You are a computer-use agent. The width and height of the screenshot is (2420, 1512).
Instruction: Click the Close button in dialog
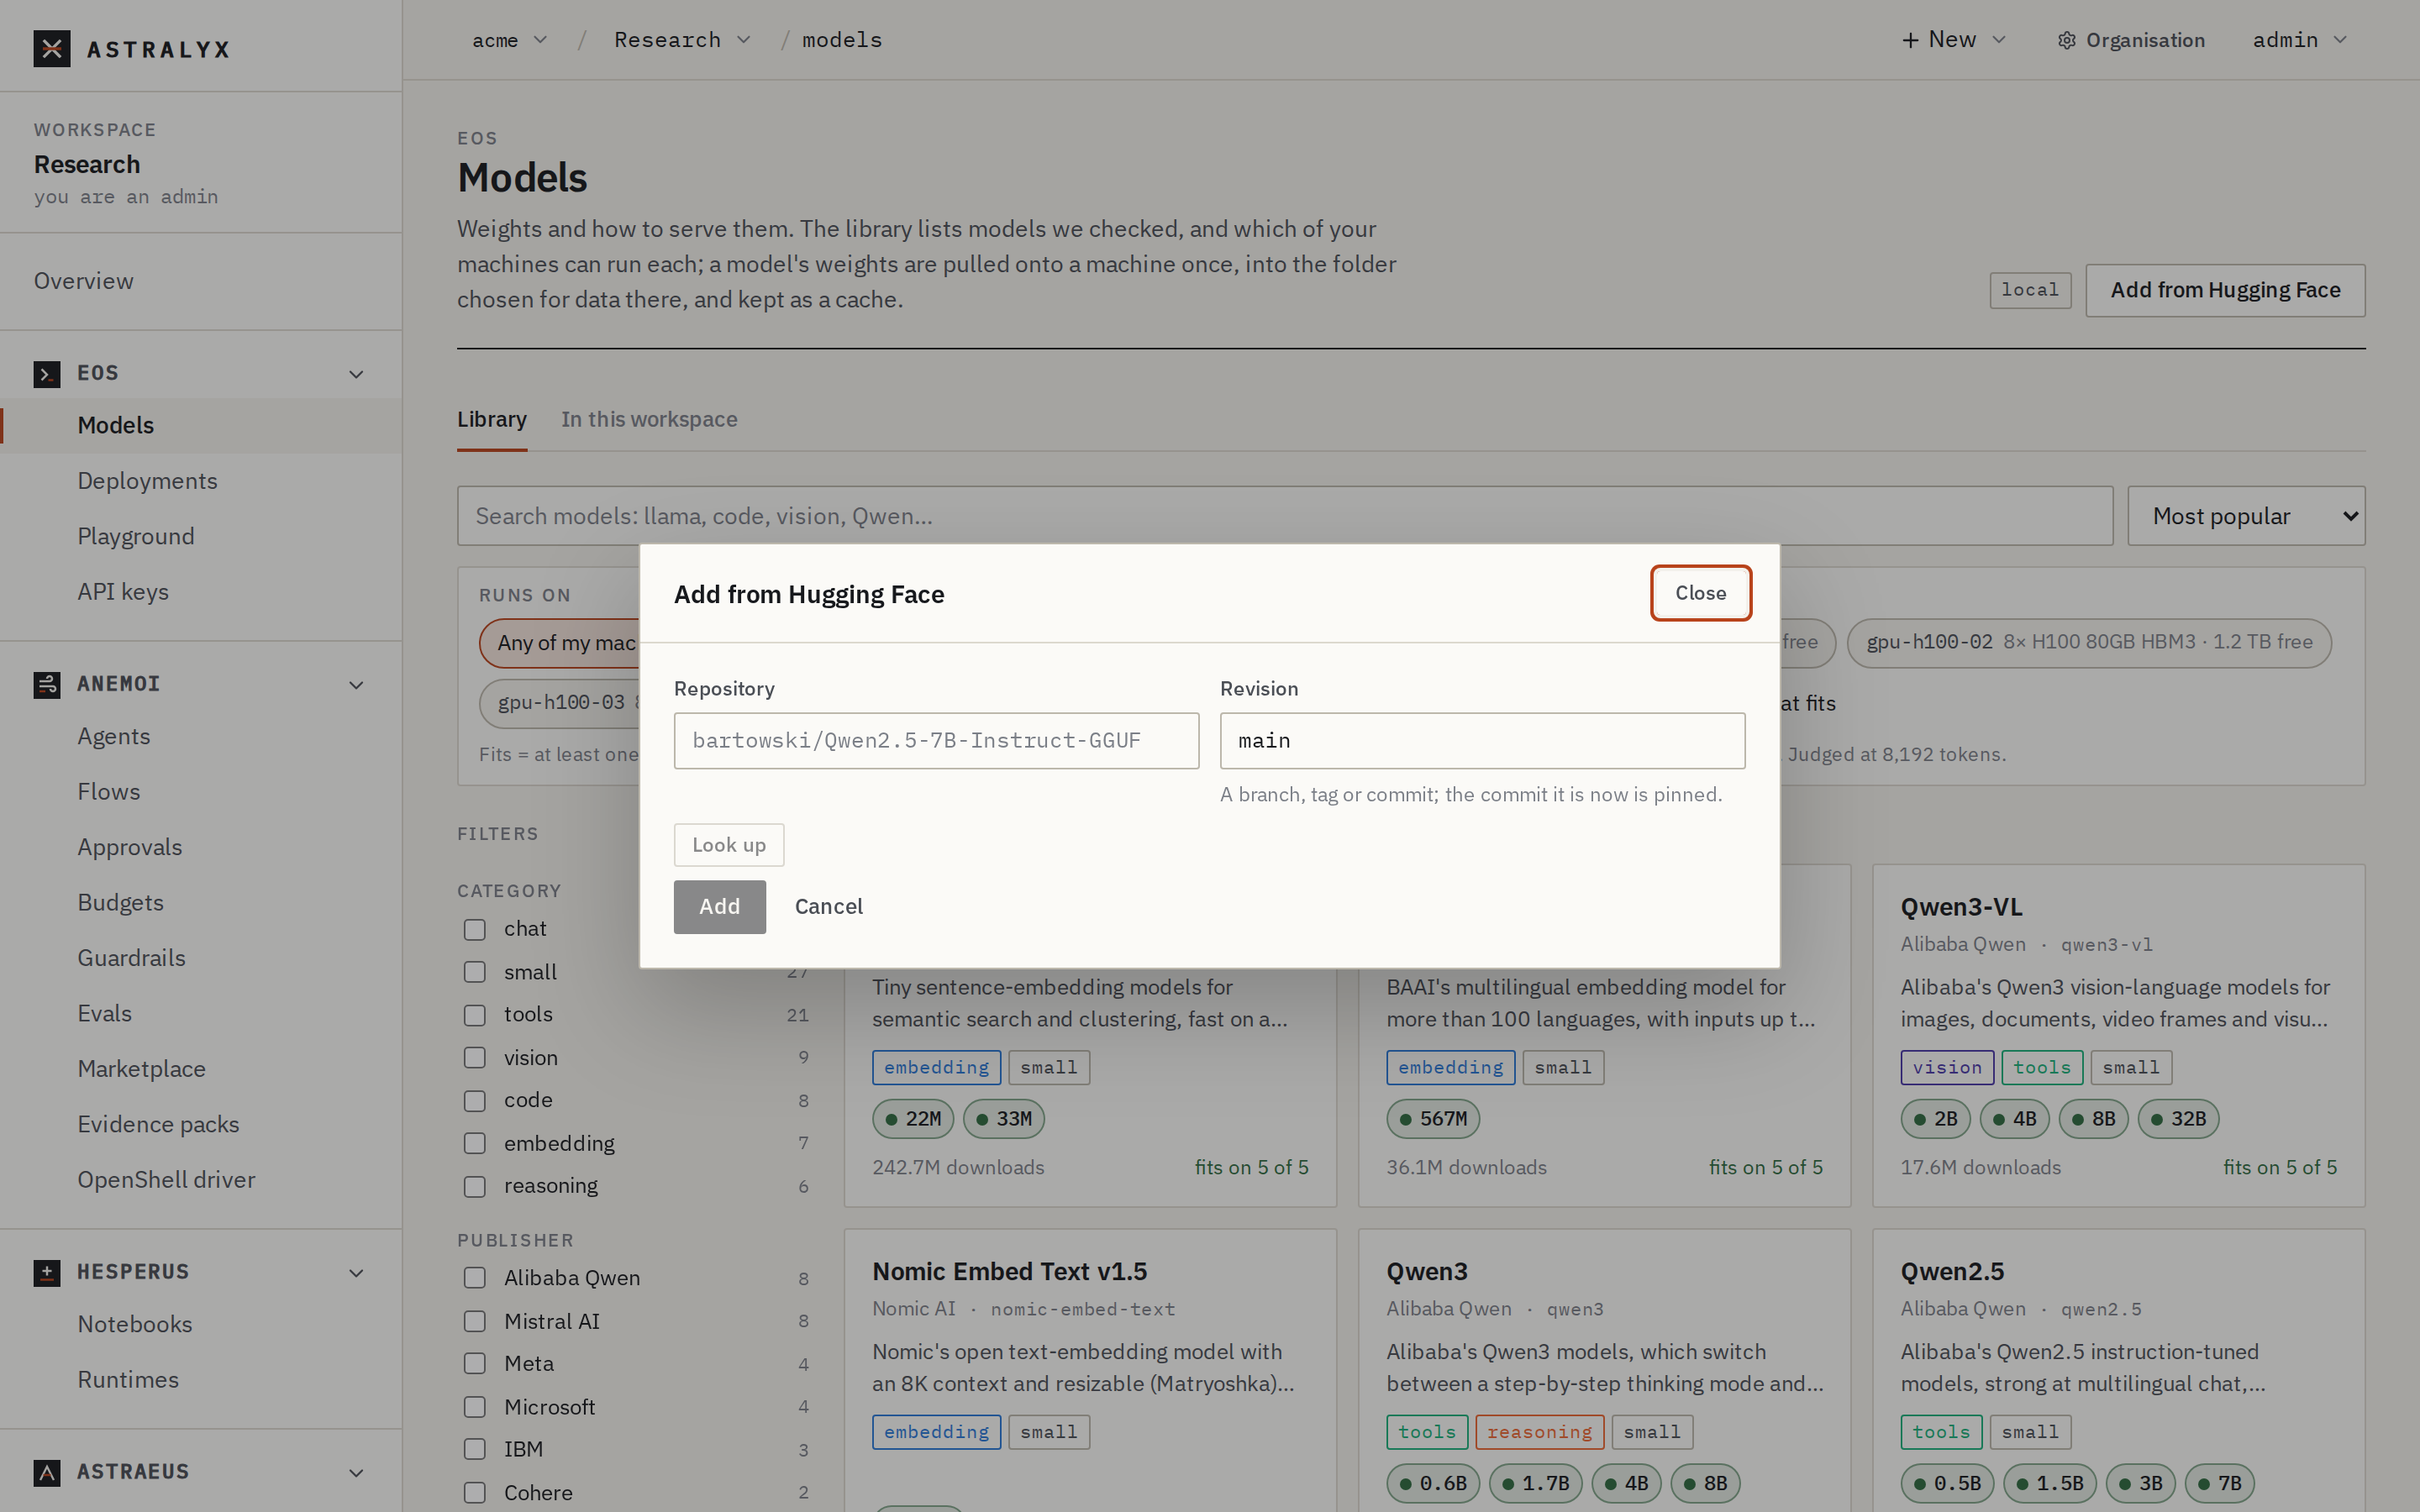pos(1700,593)
